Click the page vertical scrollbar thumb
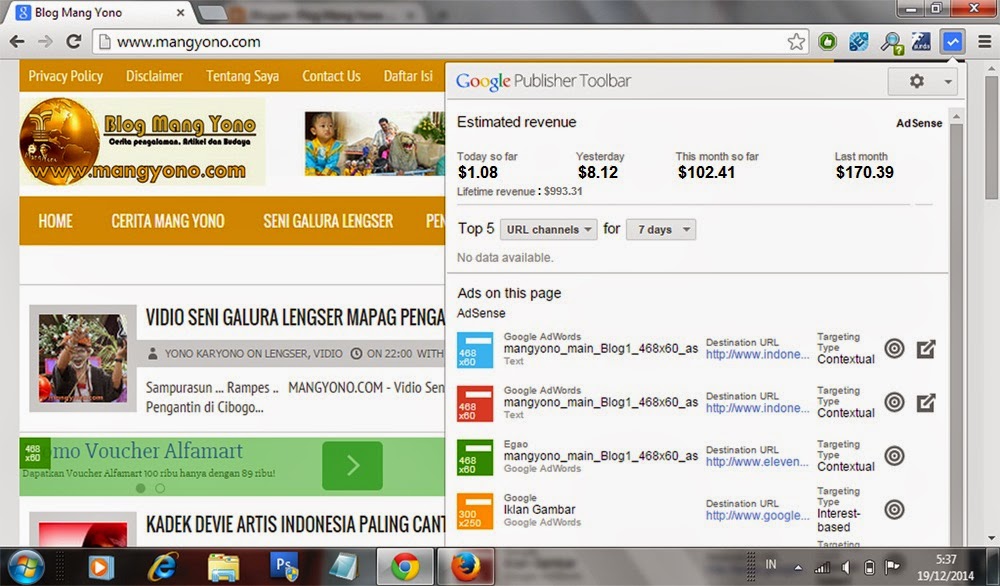This screenshot has height=586, width=1000. pyautogui.click(x=991, y=139)
